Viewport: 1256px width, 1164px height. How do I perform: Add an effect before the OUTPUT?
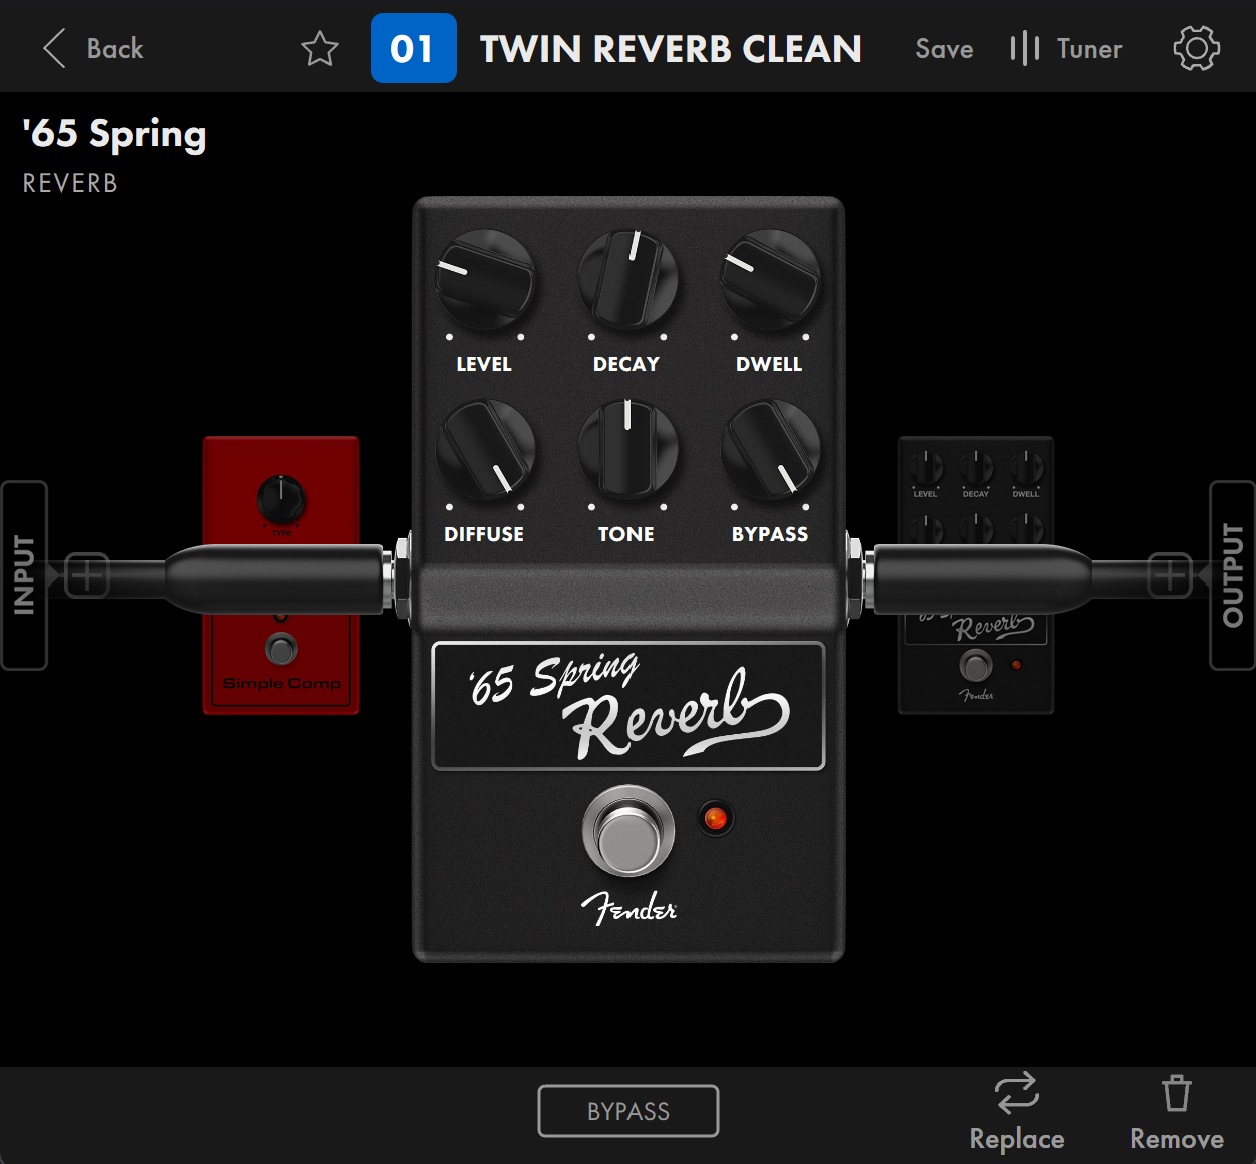click(x=1169, y=575)
